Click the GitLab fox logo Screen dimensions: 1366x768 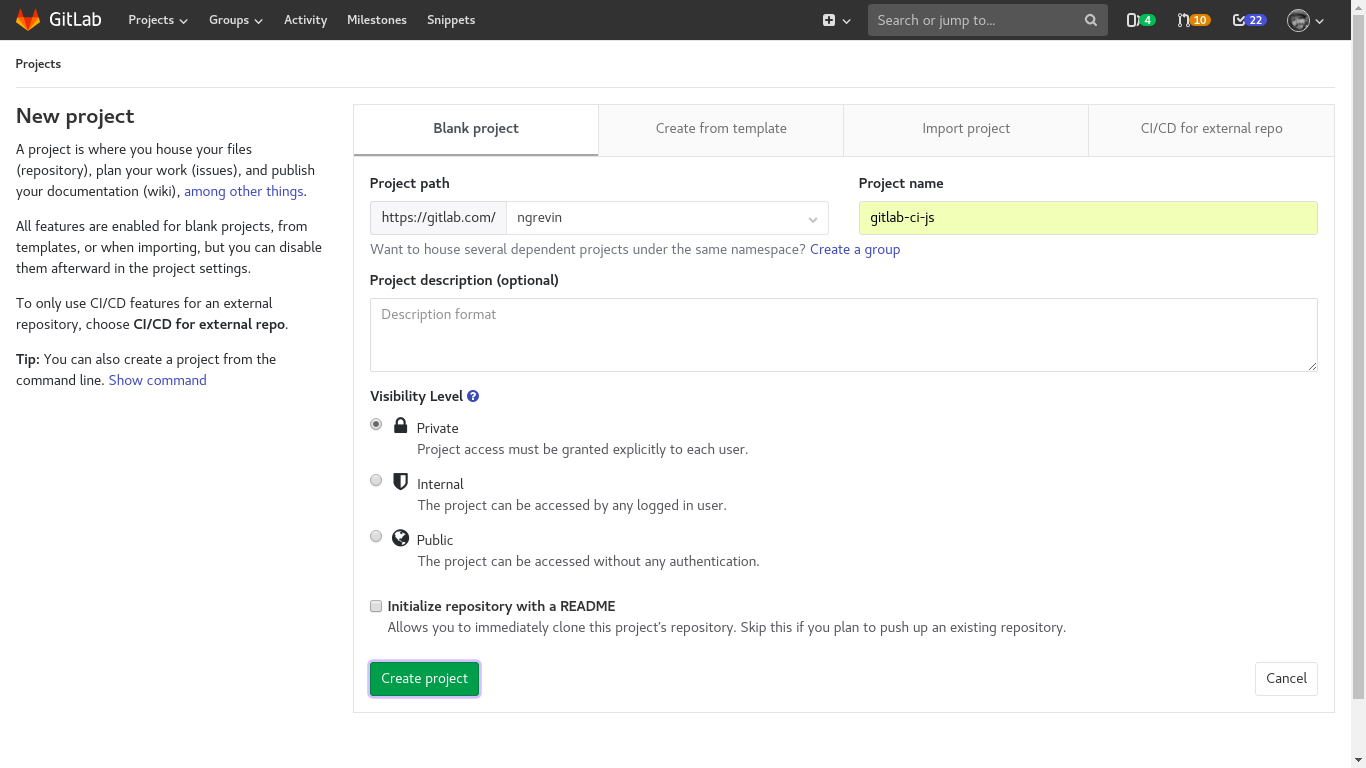(27, 19)
